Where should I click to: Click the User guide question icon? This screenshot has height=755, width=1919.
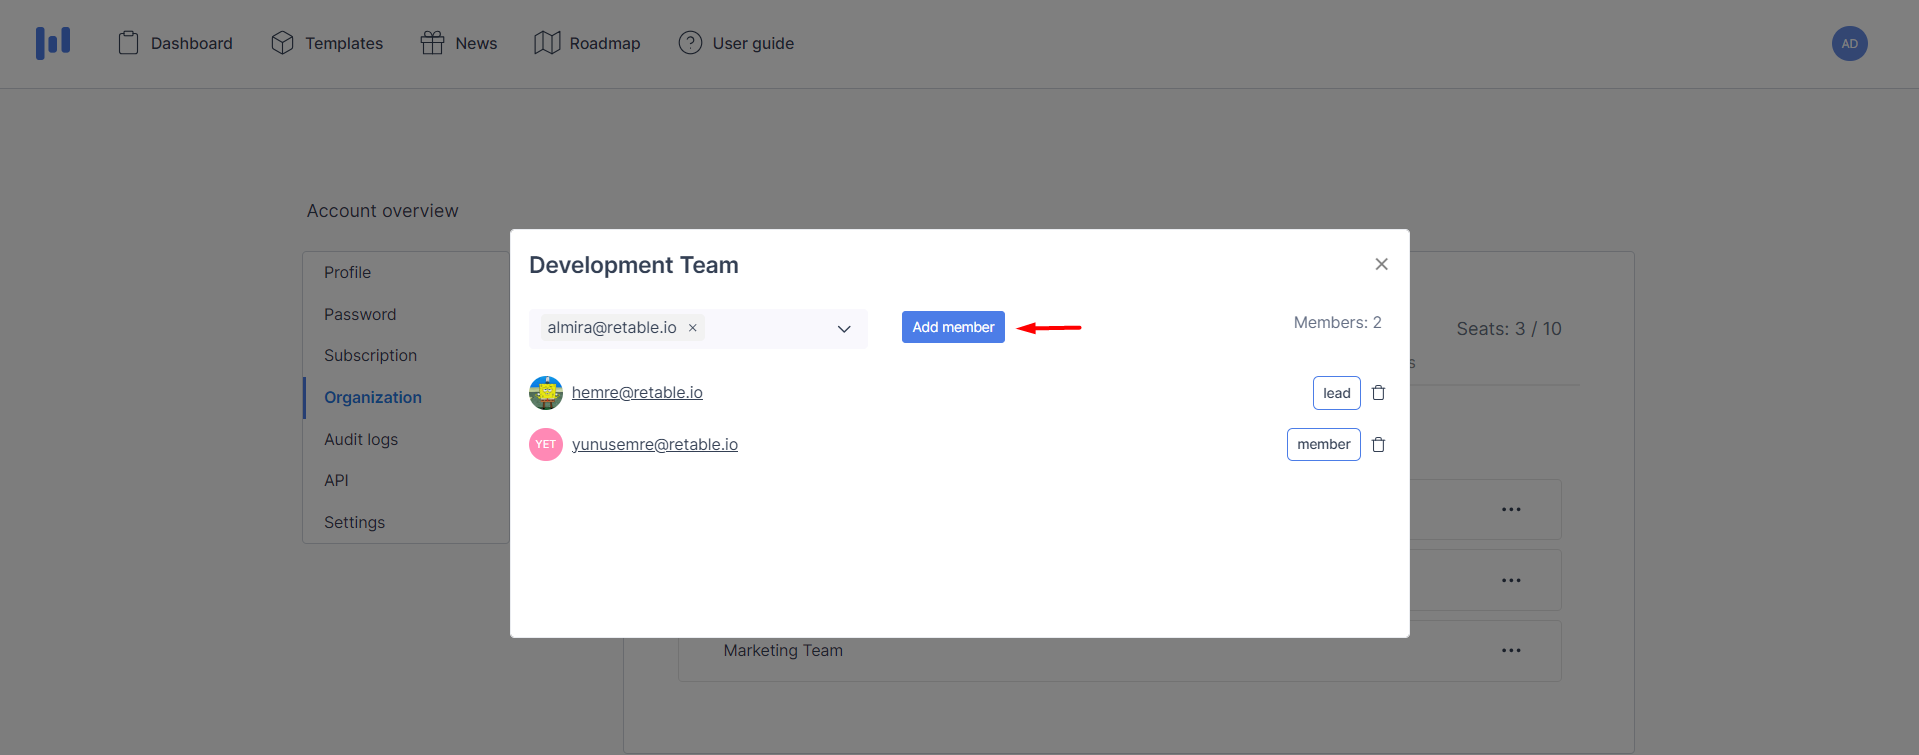click(x=690, y=43)
